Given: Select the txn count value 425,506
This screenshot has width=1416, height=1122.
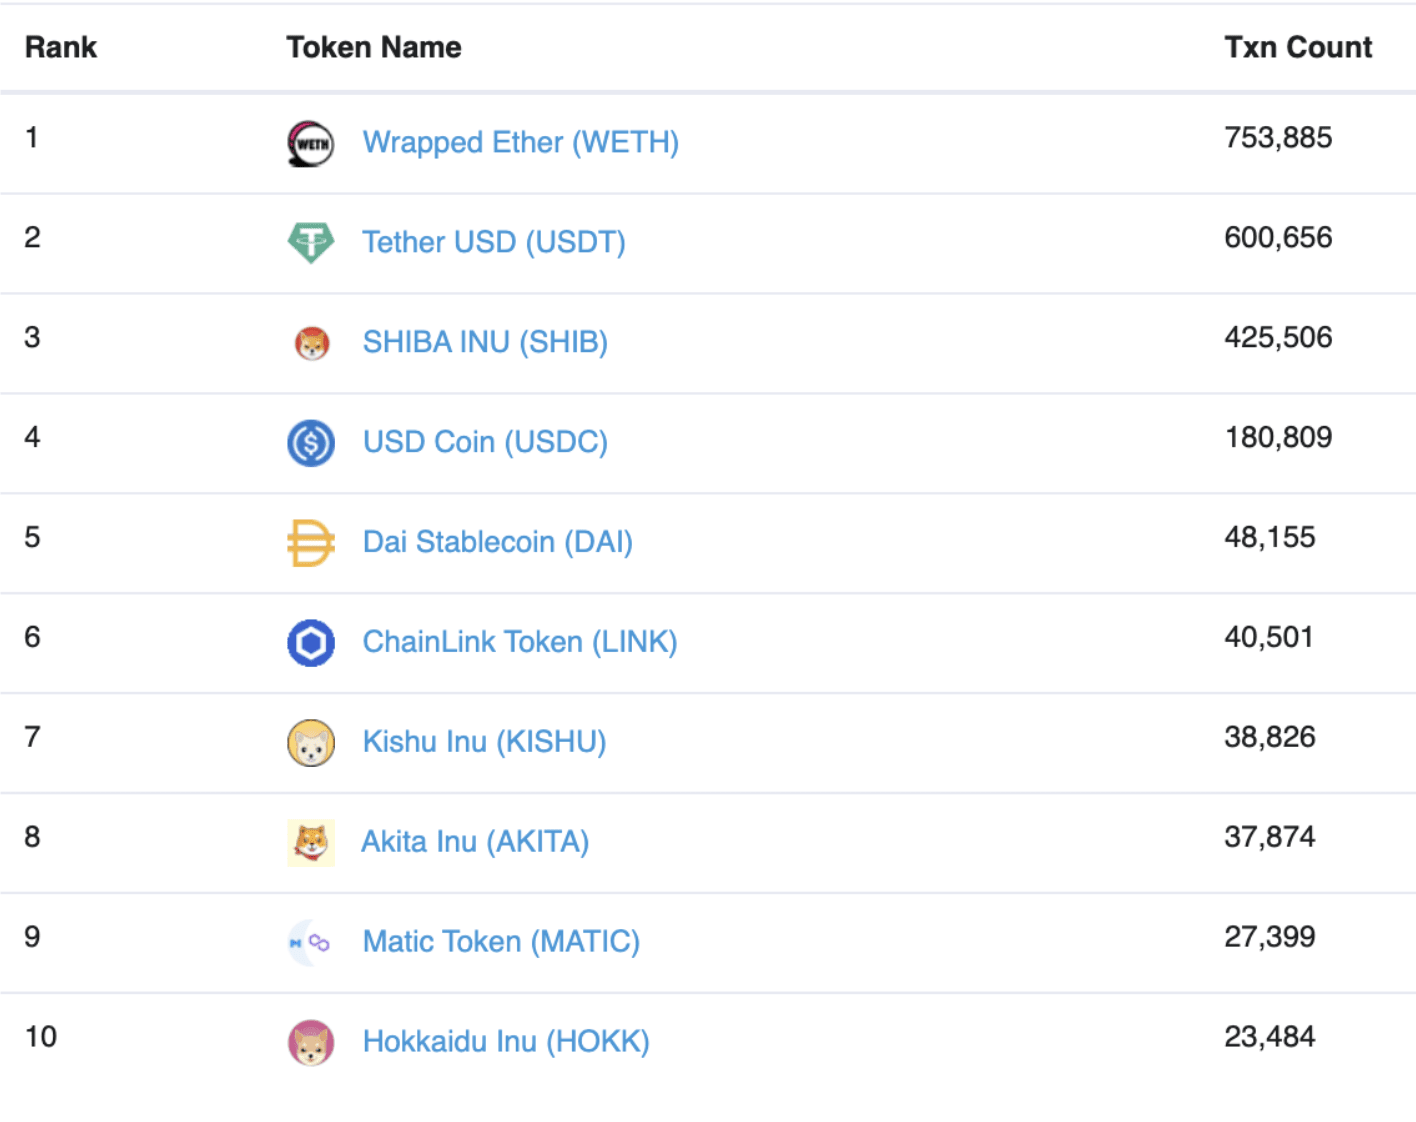Looking at the screenshot, I should 1278,338.
